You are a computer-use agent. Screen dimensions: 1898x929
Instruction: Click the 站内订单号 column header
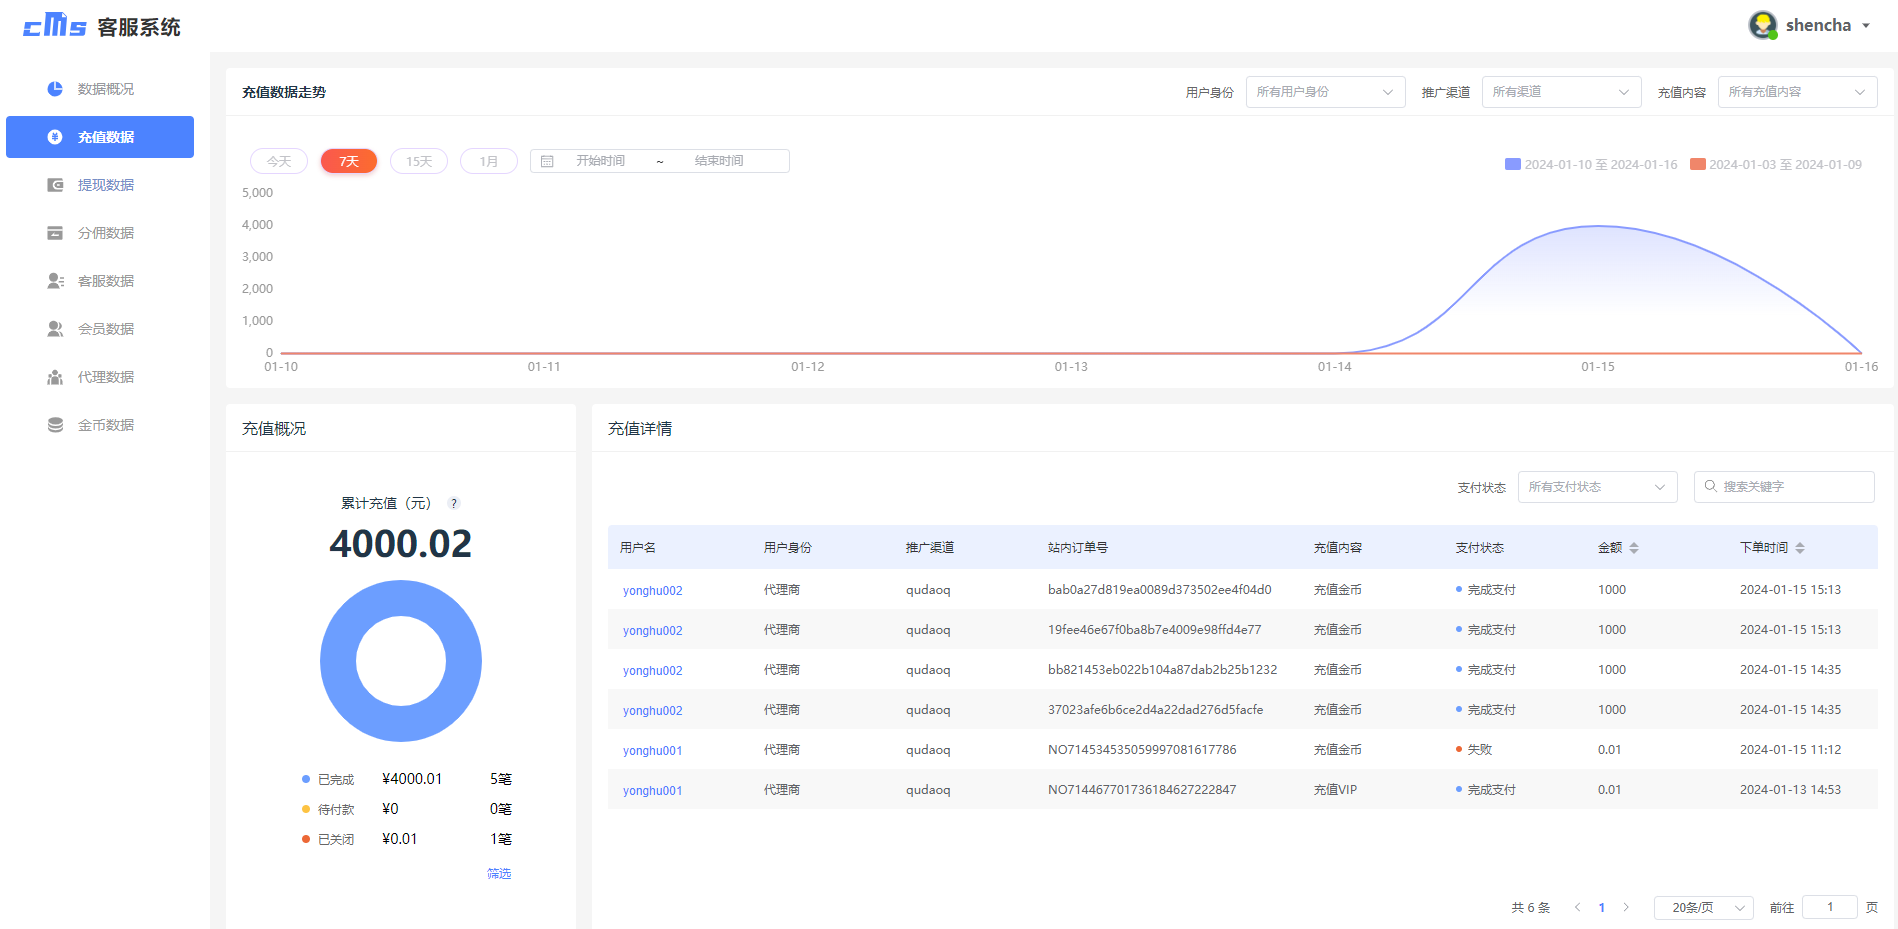coord(1078,547)
